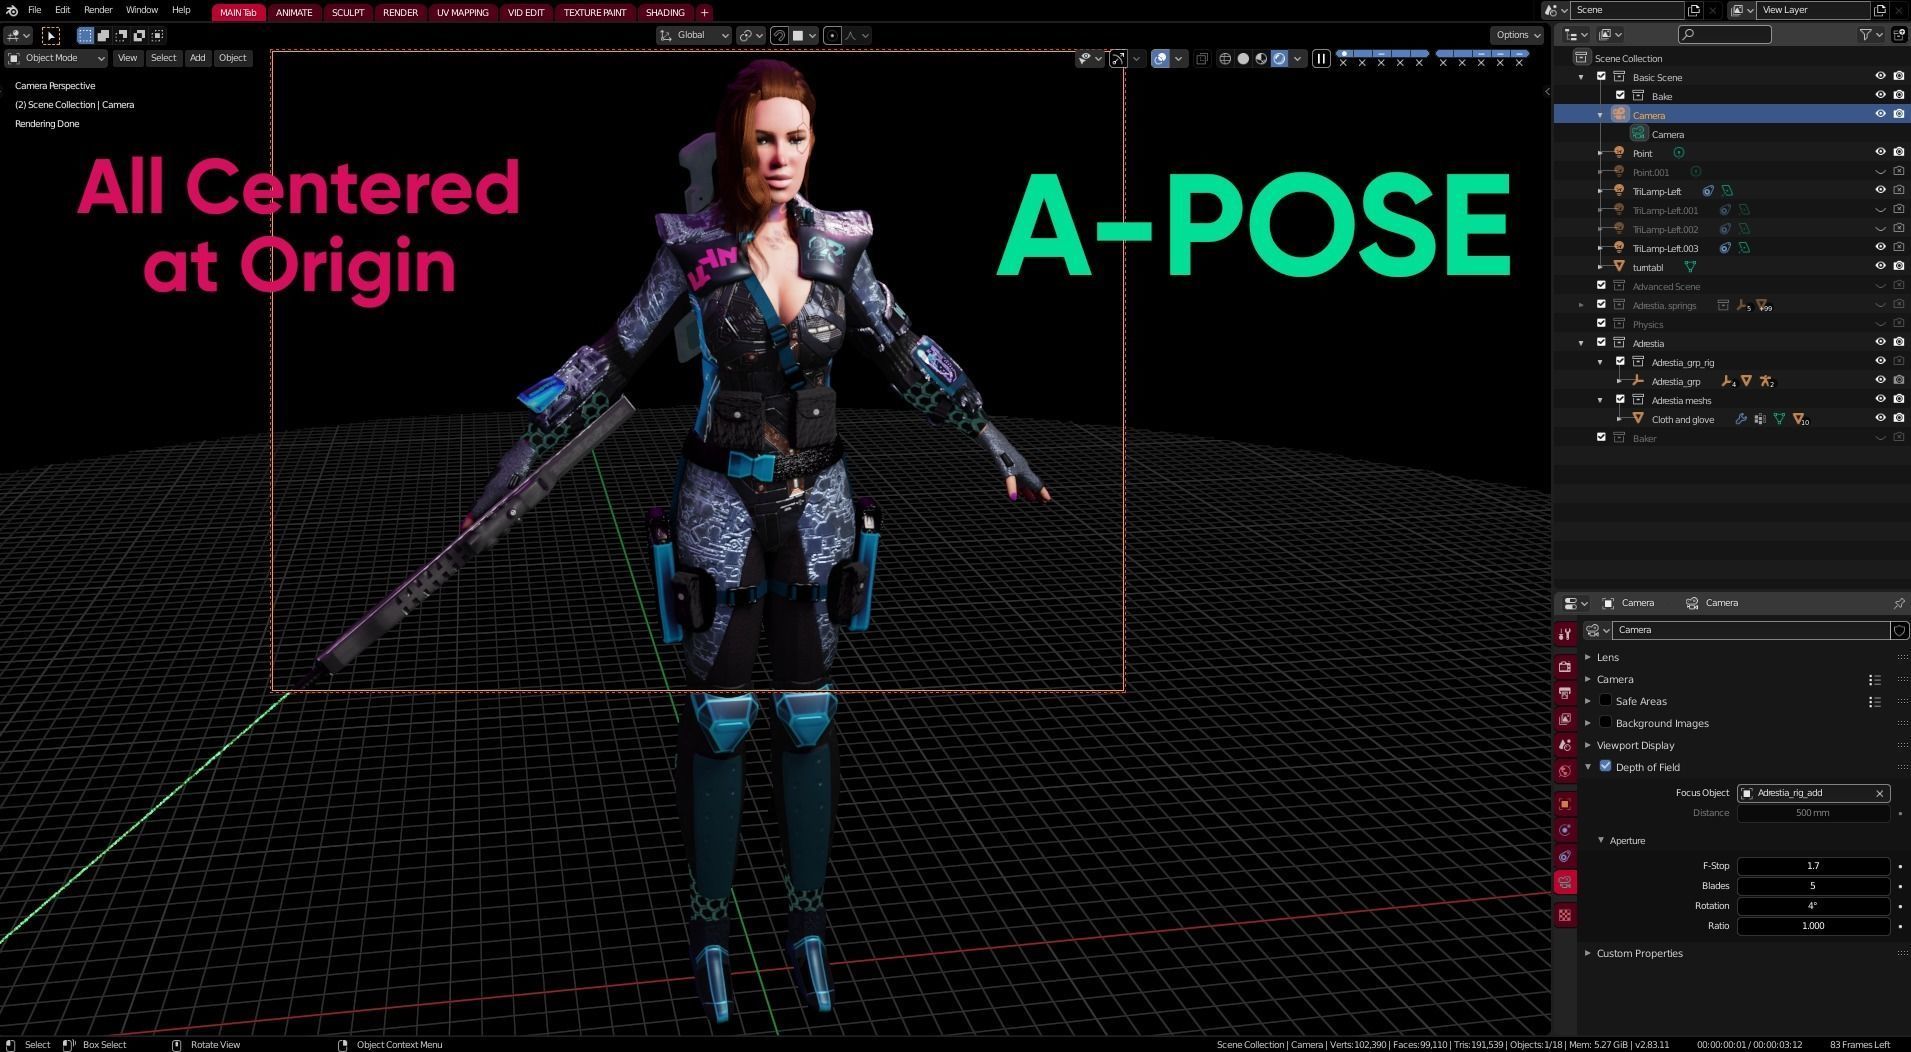
Task: Open the Global transform orientation dropdown
Action: [x=694, y=35]
